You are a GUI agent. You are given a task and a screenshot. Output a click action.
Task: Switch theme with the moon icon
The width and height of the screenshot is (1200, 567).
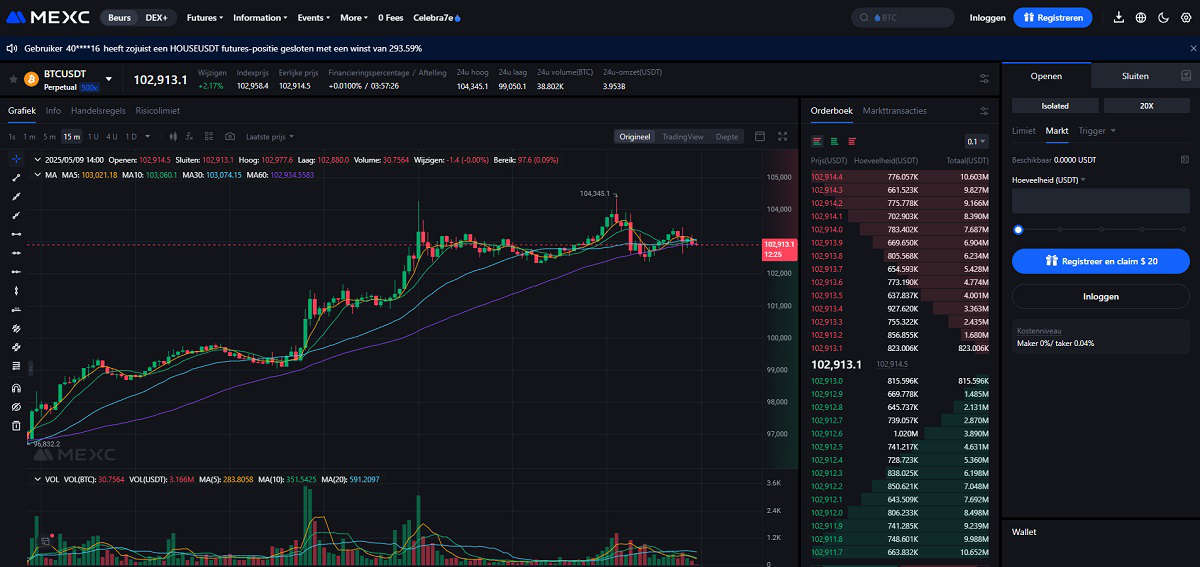click(x=1163, y=18)
